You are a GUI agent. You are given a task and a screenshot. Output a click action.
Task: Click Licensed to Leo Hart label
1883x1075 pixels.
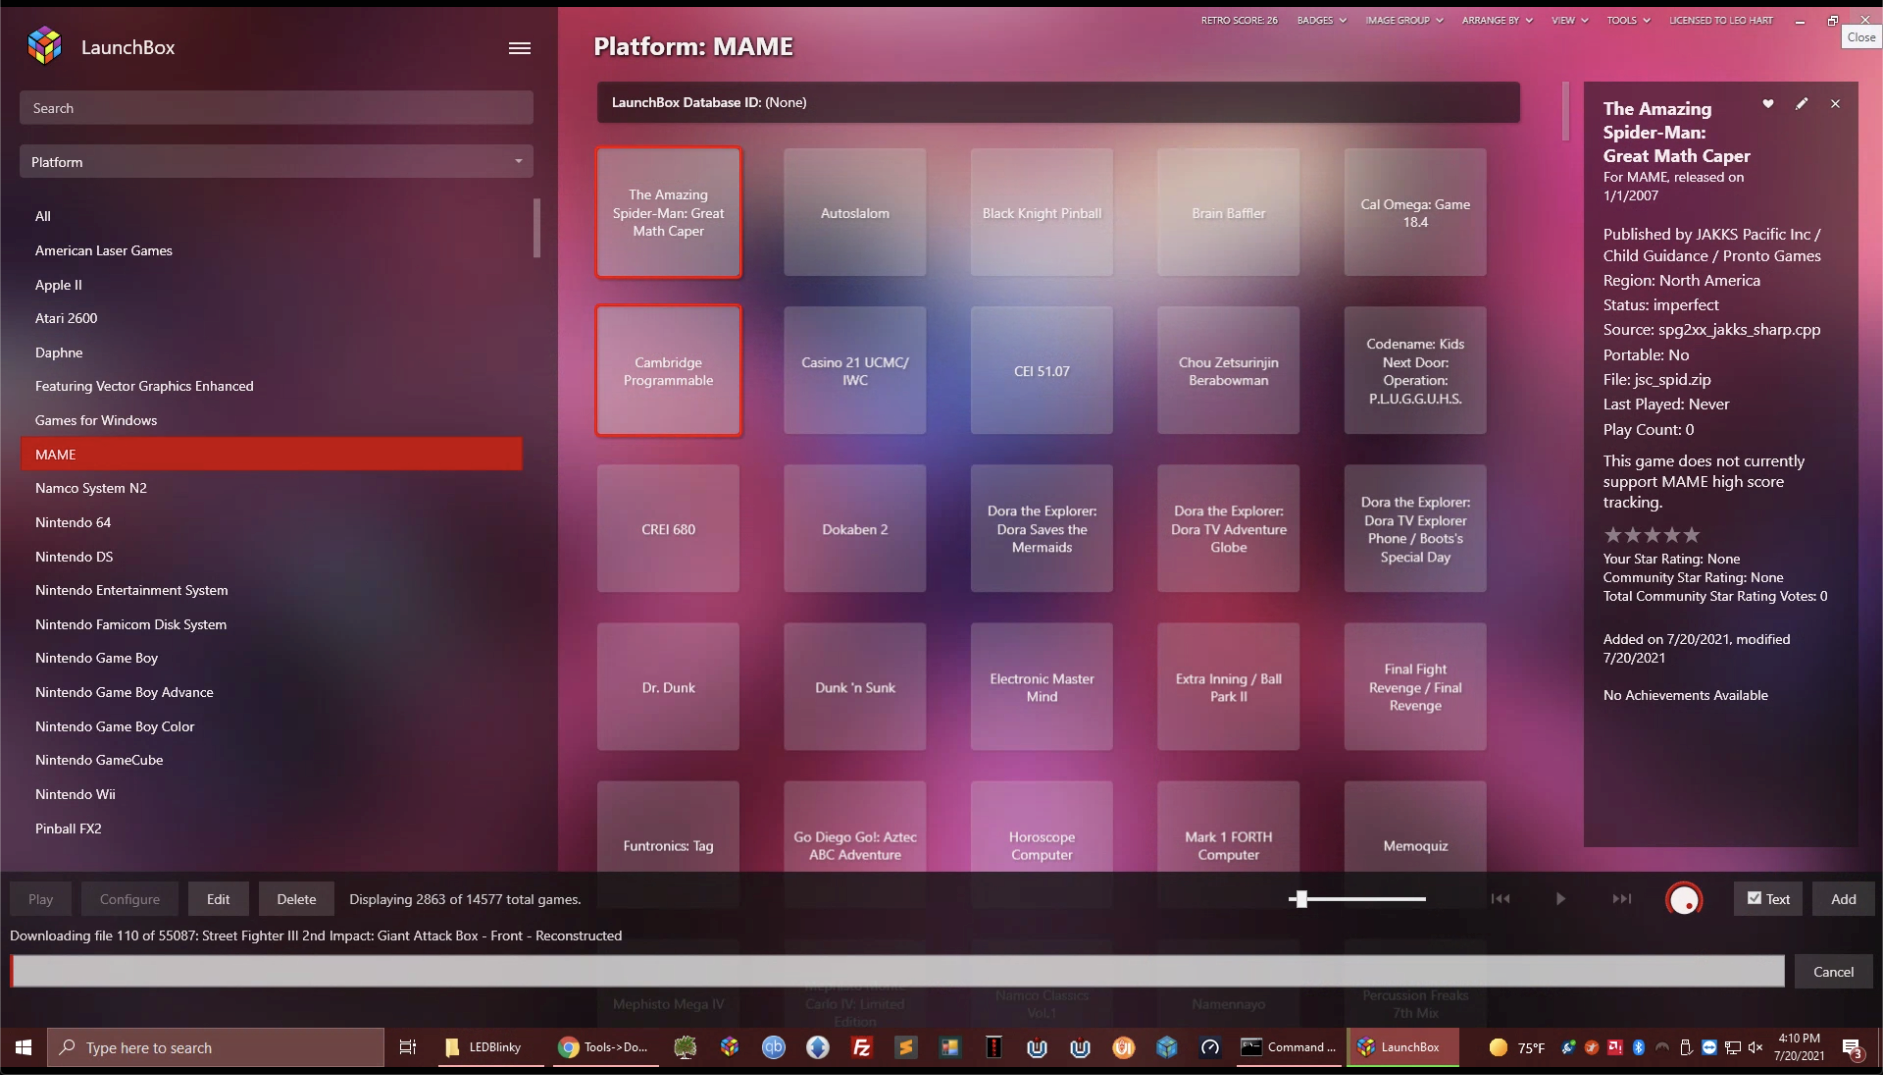click(x=1720, y=20)
